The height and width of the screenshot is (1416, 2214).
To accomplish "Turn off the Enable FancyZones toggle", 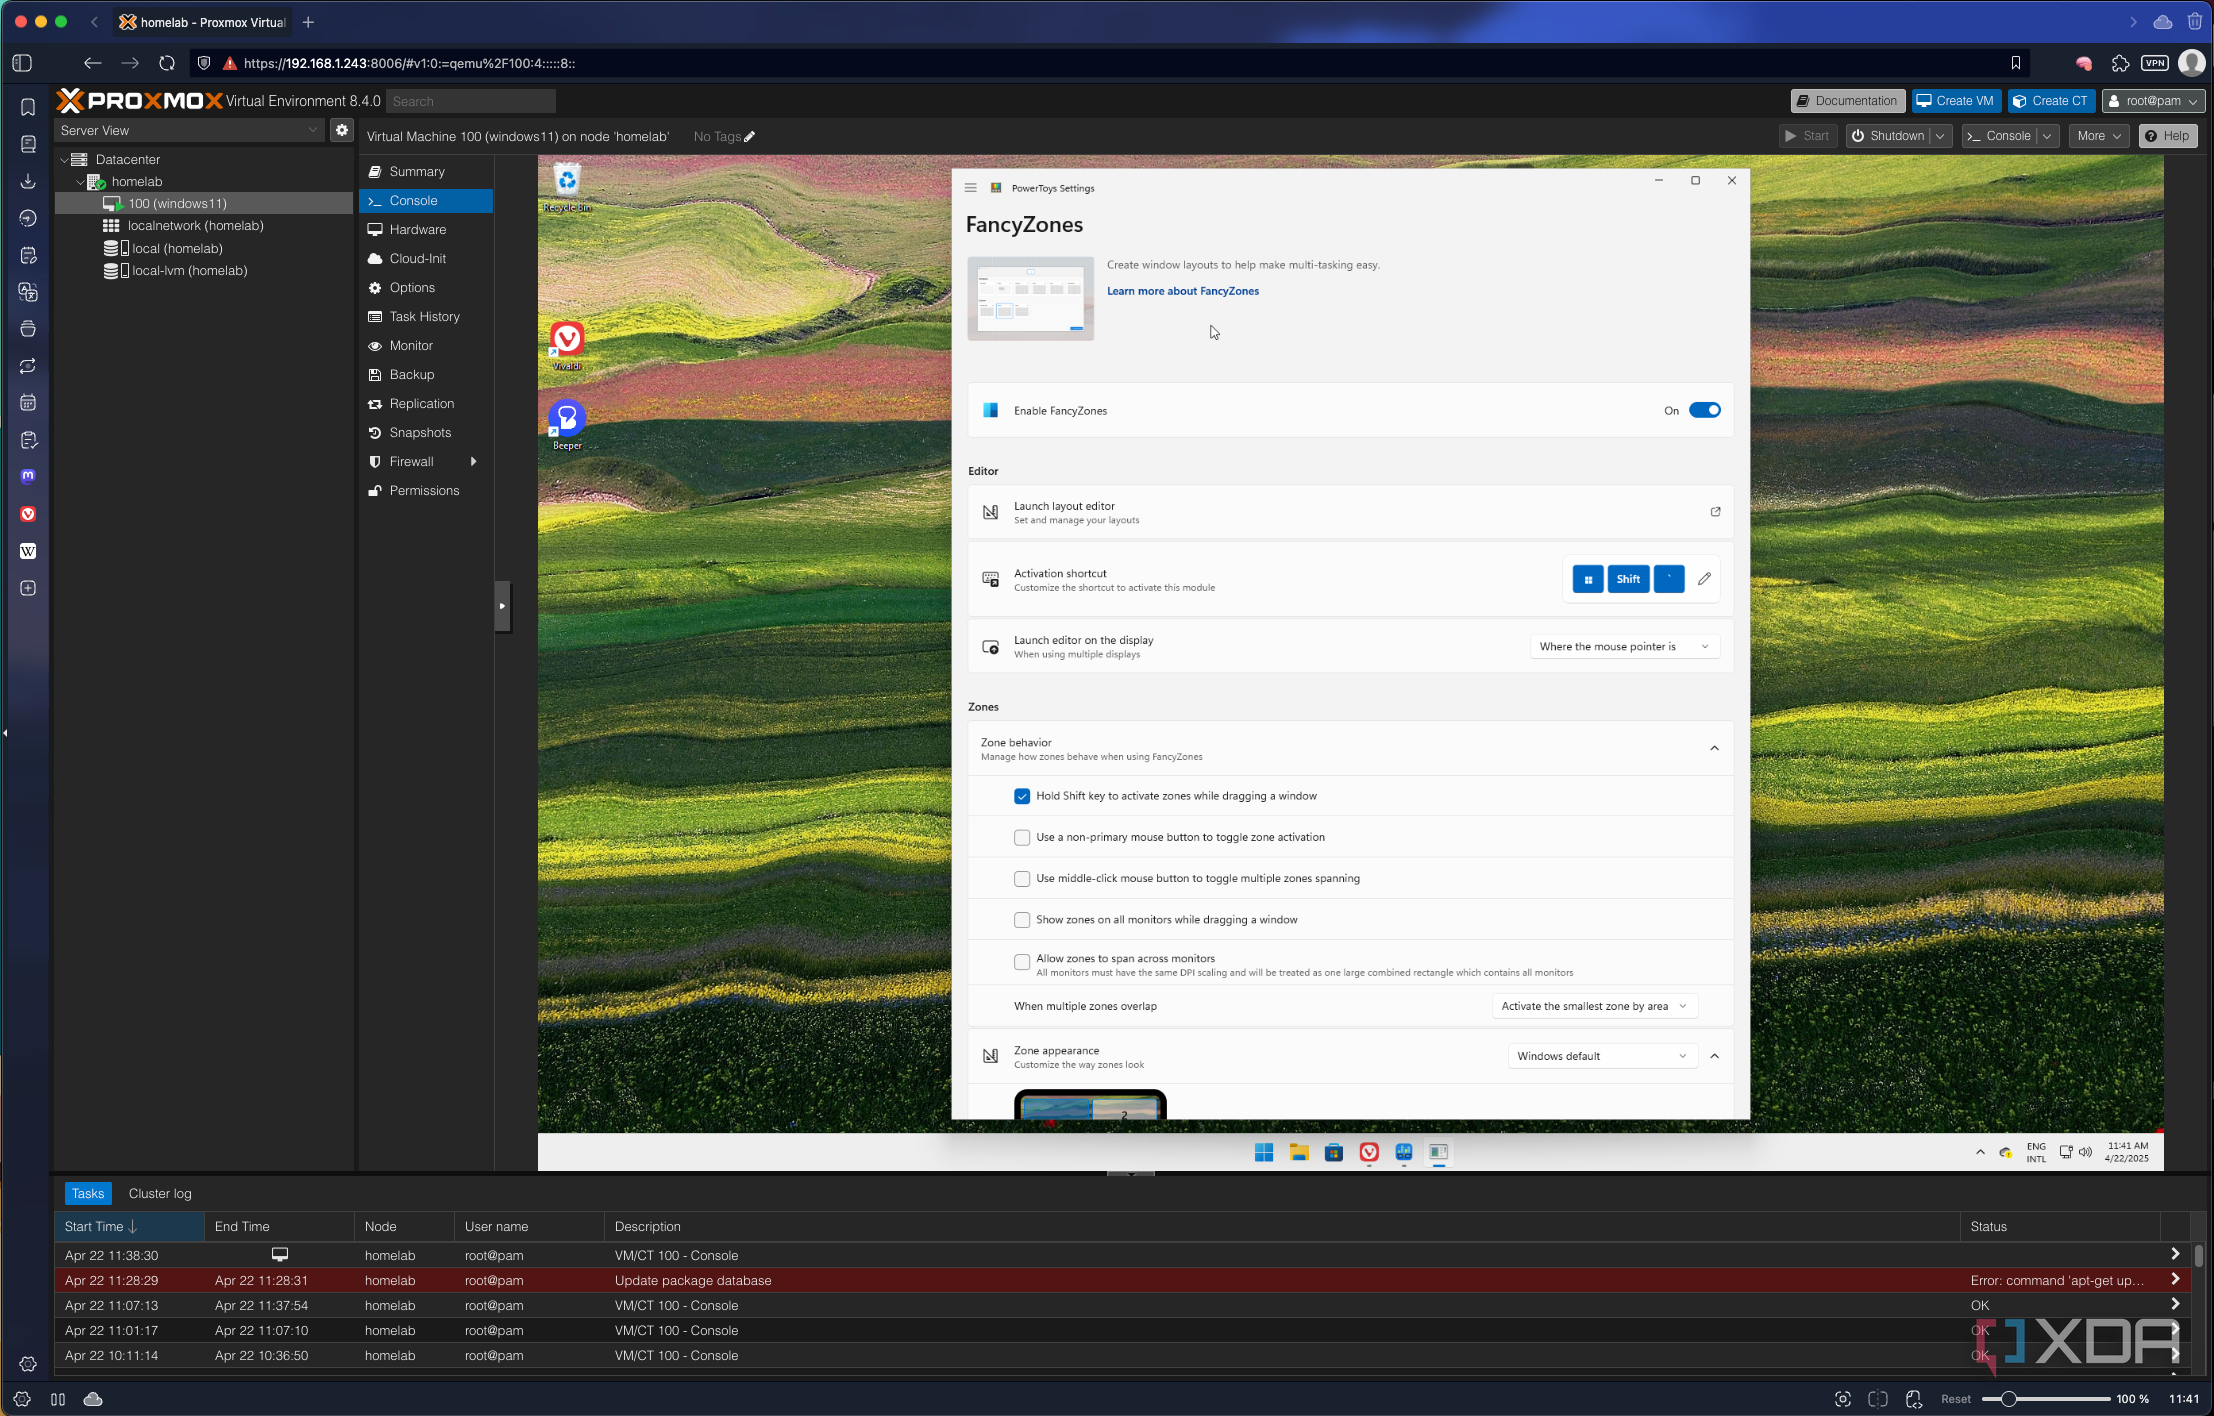I will 1704,410.
